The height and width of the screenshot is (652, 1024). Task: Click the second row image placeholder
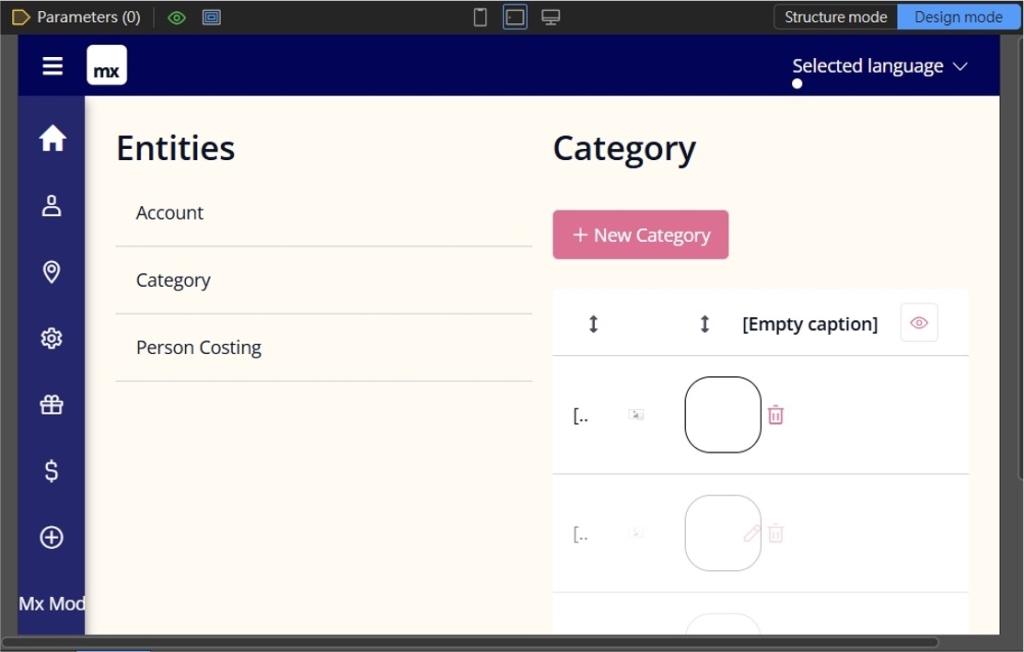tap(636, 534)
